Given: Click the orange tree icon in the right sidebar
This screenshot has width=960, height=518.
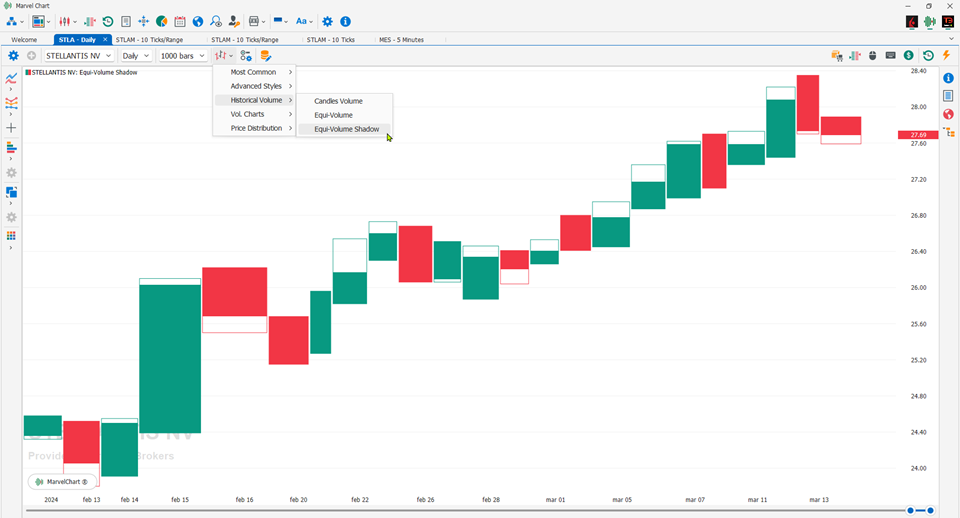Looking at the screenshot, I should [x=948, y=132].
